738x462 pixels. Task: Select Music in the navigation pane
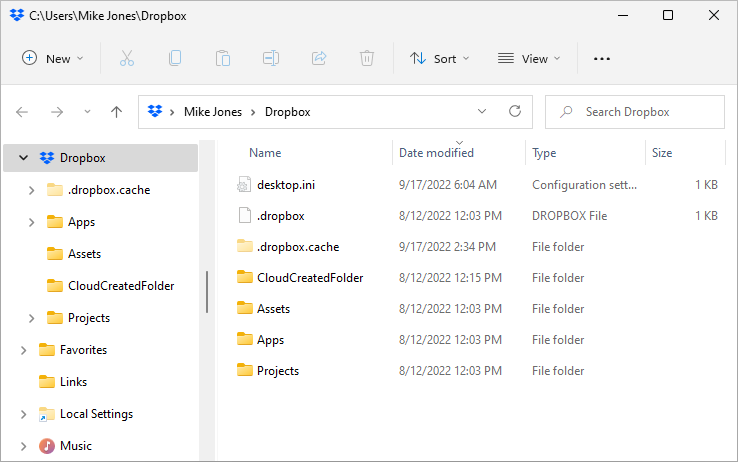point(75,446)
